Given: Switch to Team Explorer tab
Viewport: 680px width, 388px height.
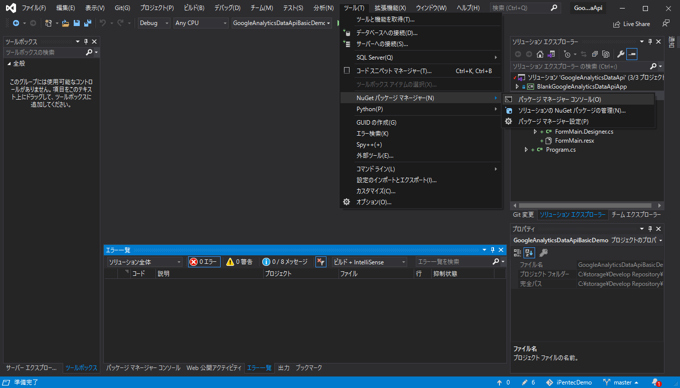Looking at the screenshot, I should (x=636, y=215).
